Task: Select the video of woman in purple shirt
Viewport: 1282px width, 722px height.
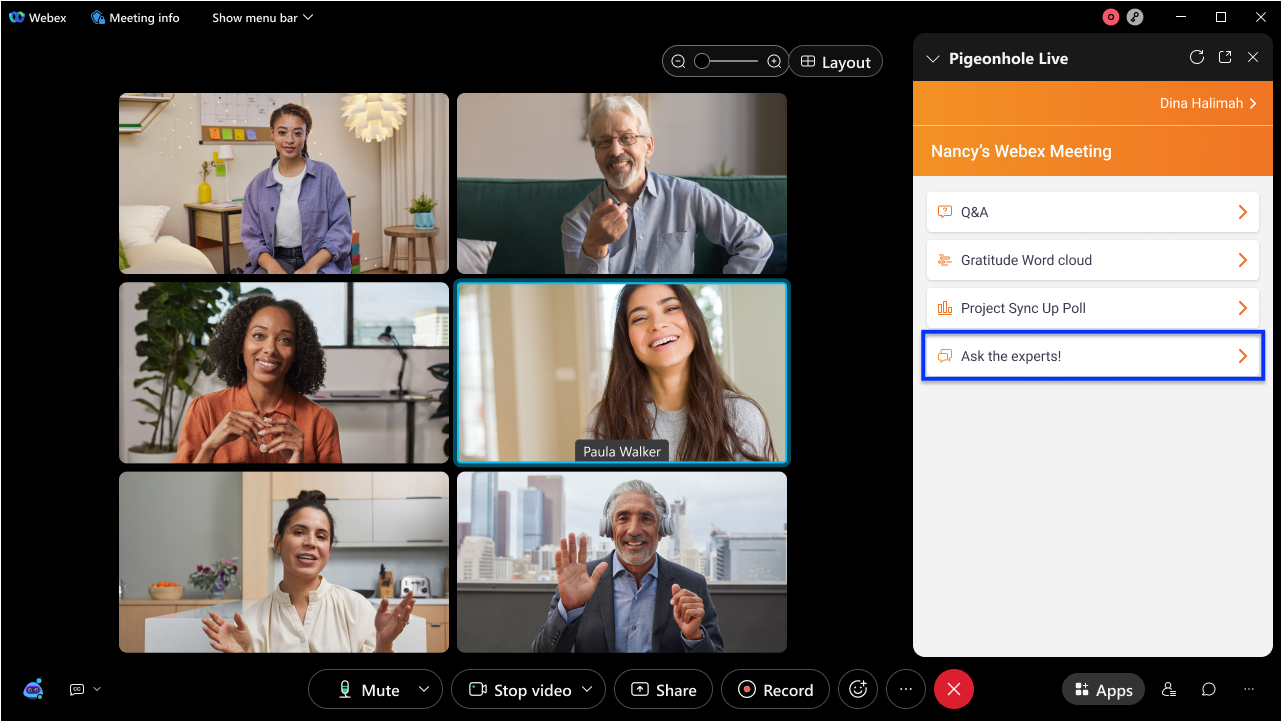Action: point(284,184)
